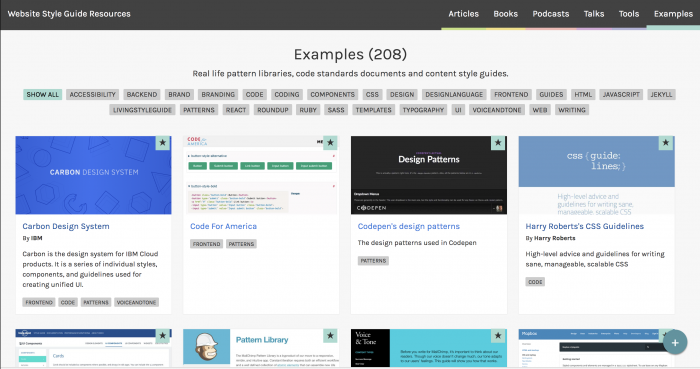
Task: Click FRONTEND tag on Code For America card
Action: 206,244
